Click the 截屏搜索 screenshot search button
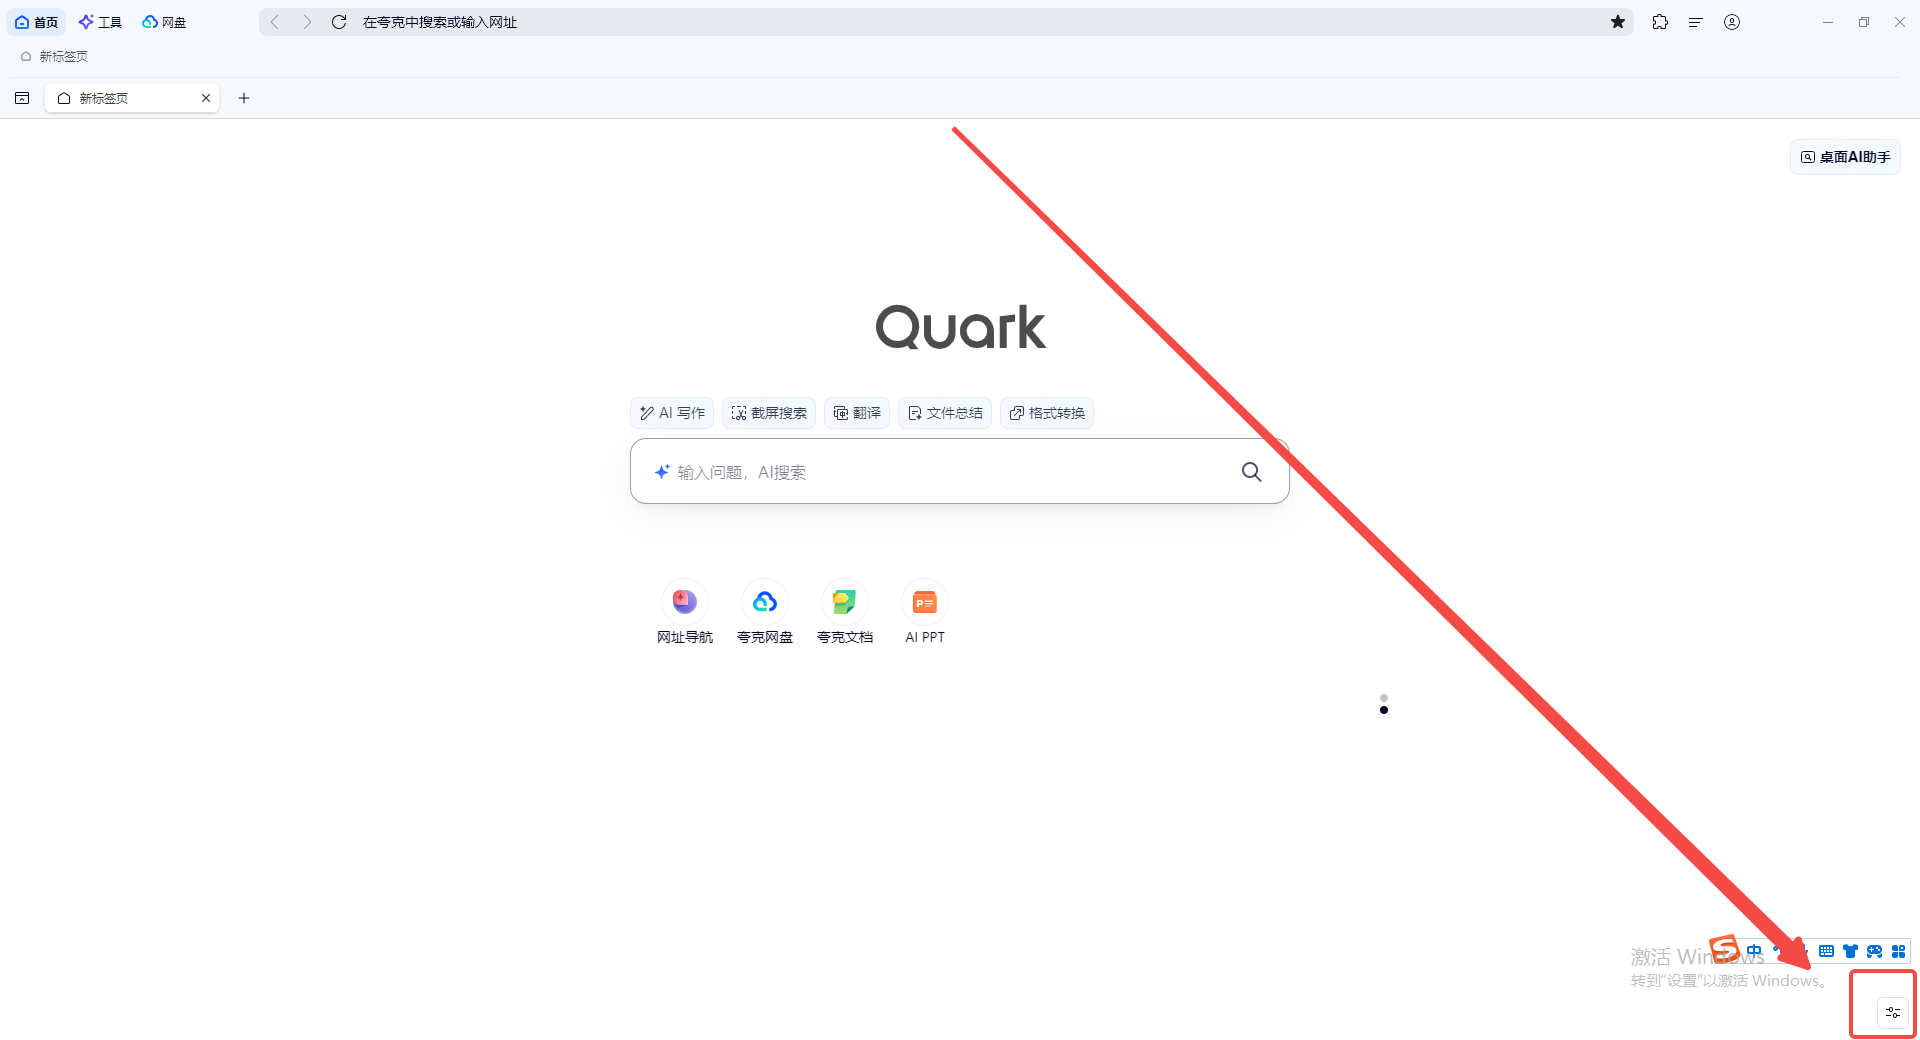Viewport: 1920px width, 1040px height. coord(769,413)
